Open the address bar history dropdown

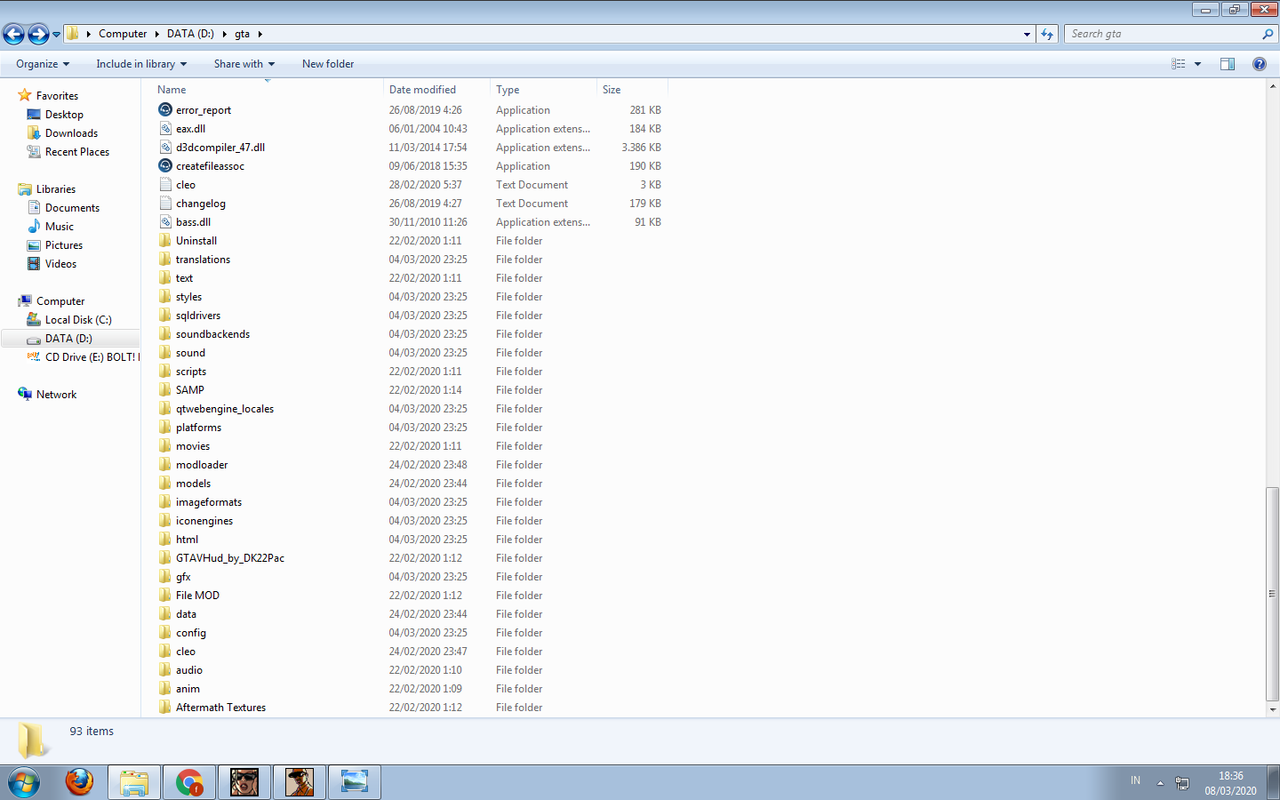click(x=1028, y=34)
